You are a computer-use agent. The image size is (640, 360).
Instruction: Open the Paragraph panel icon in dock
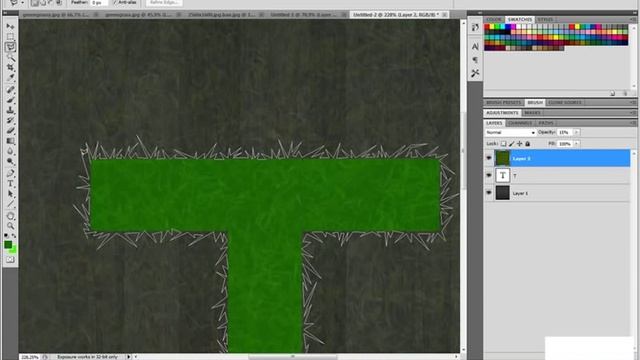coord(475,60)
